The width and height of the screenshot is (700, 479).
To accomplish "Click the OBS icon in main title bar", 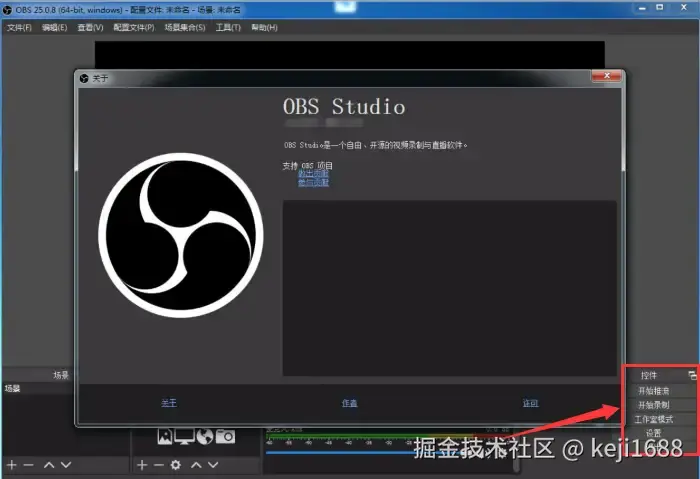I will click(x=7, y=9).
